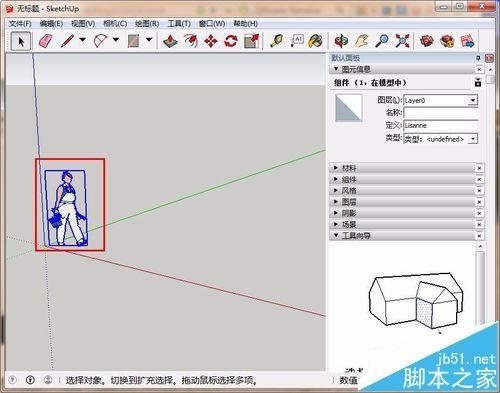The height and width of the screenshot is (393, 500).
Task: Open the 相机(C) menu
Action: (115, 24)
